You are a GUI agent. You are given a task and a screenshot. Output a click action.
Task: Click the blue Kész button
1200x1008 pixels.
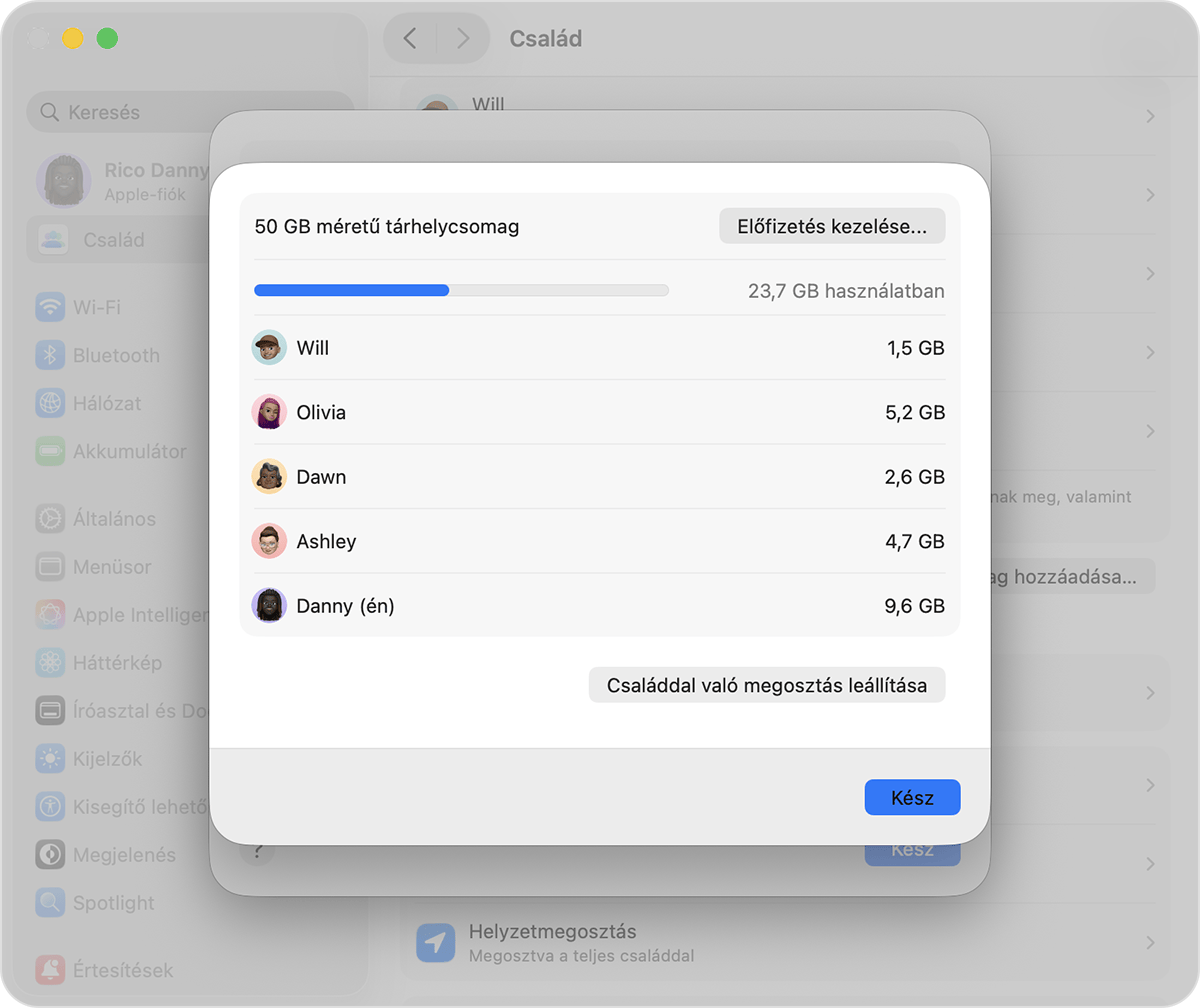click(912, 798)
